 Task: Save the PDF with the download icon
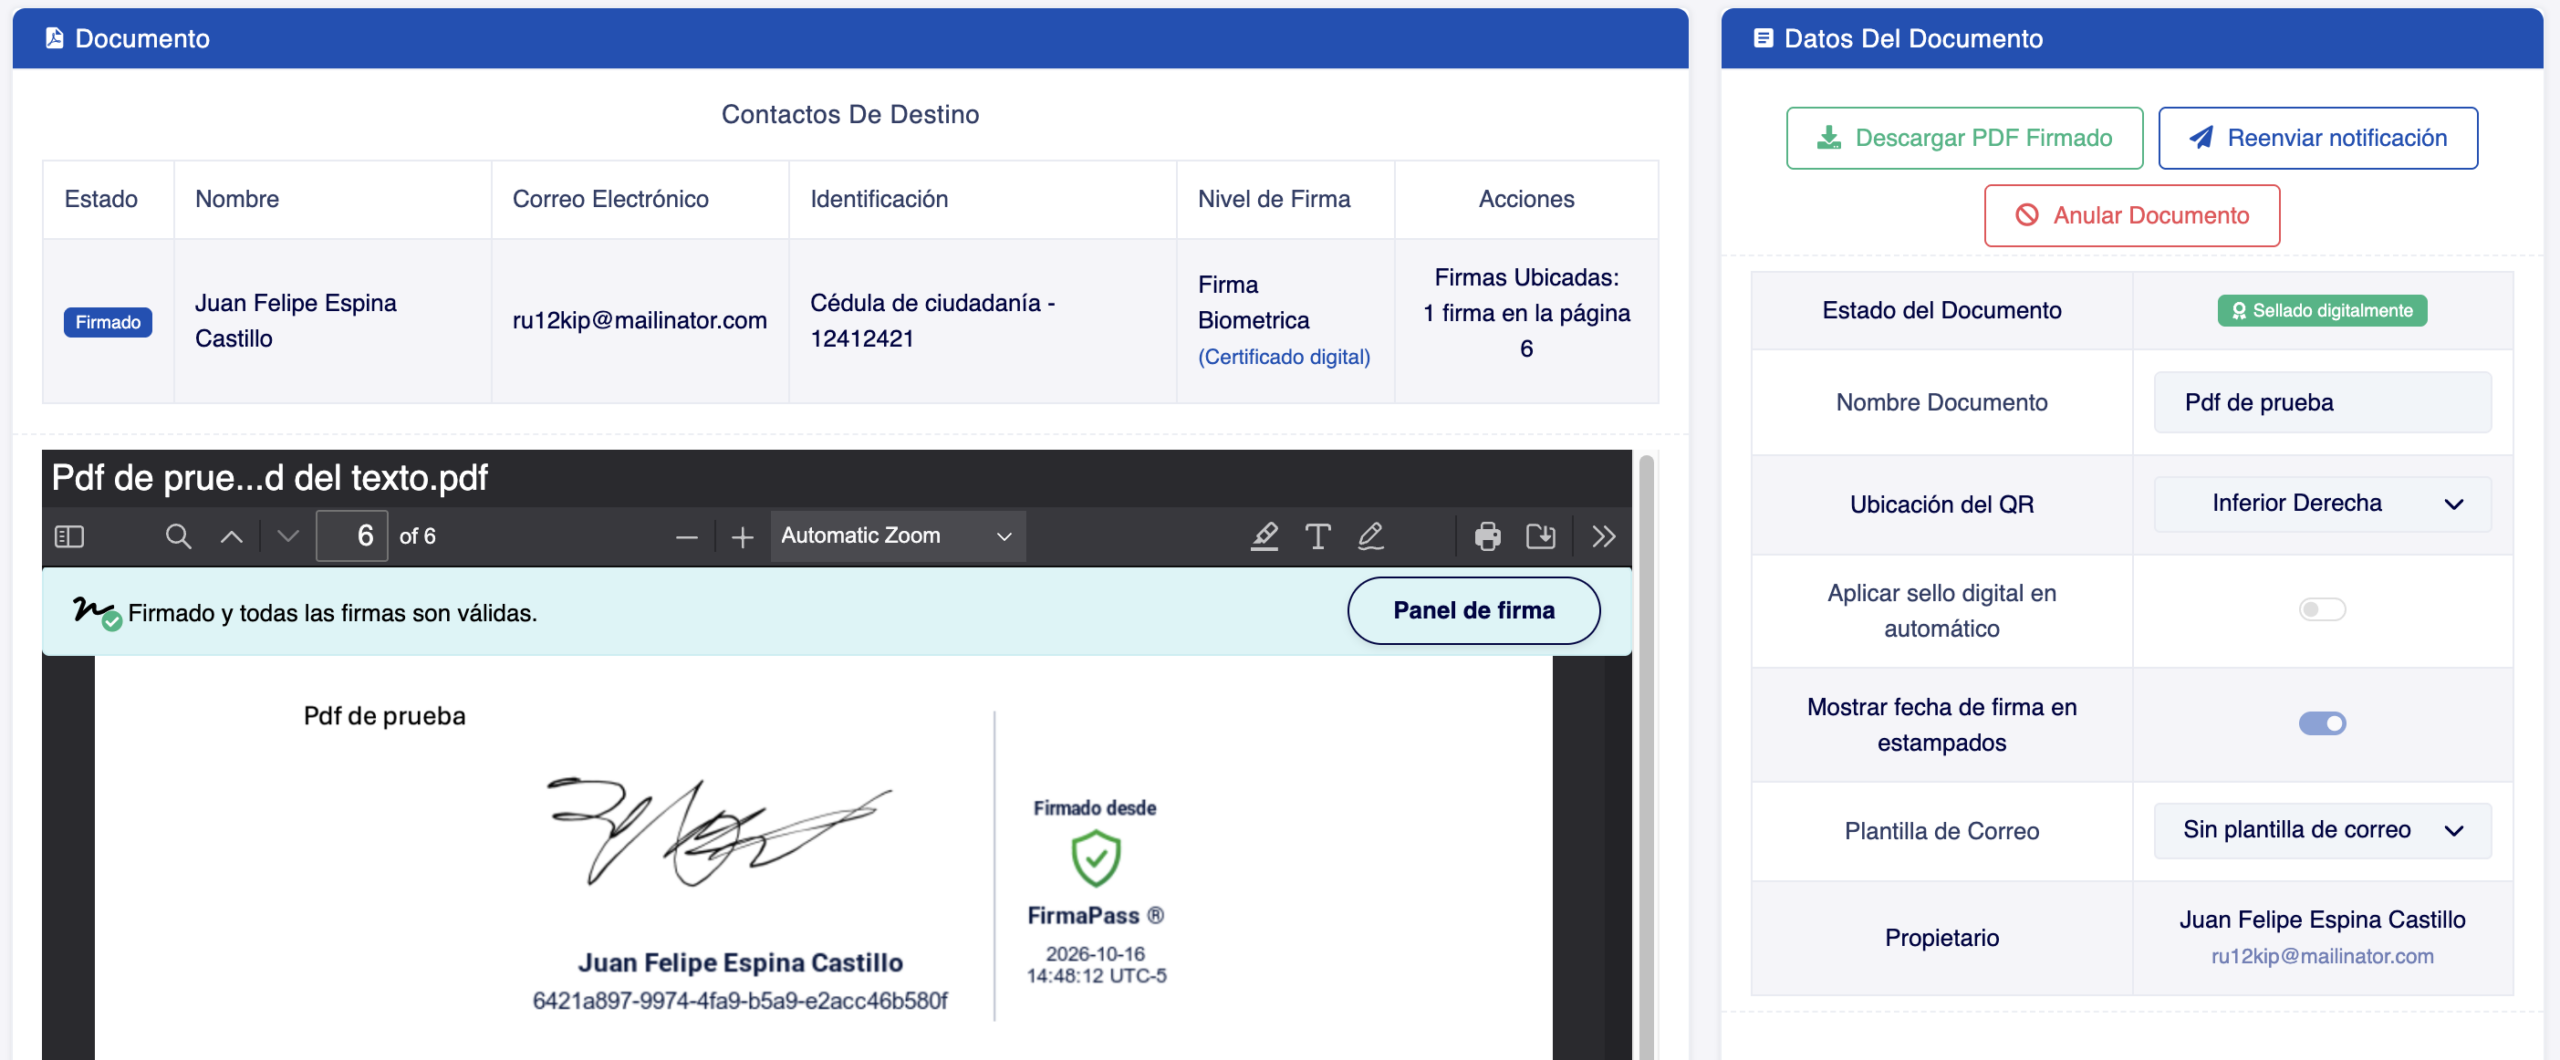coord(1541,537)
